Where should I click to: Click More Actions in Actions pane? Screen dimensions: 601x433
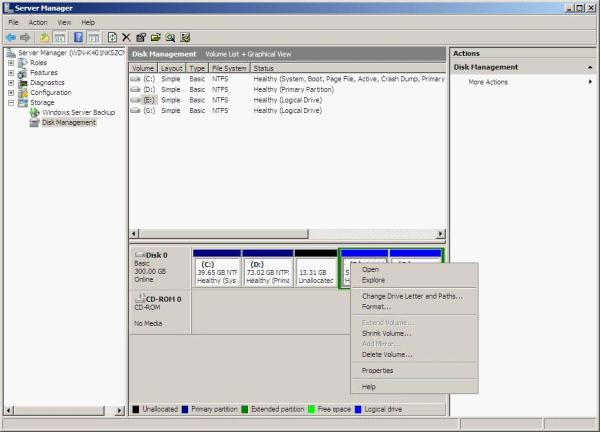click(488, 82)
